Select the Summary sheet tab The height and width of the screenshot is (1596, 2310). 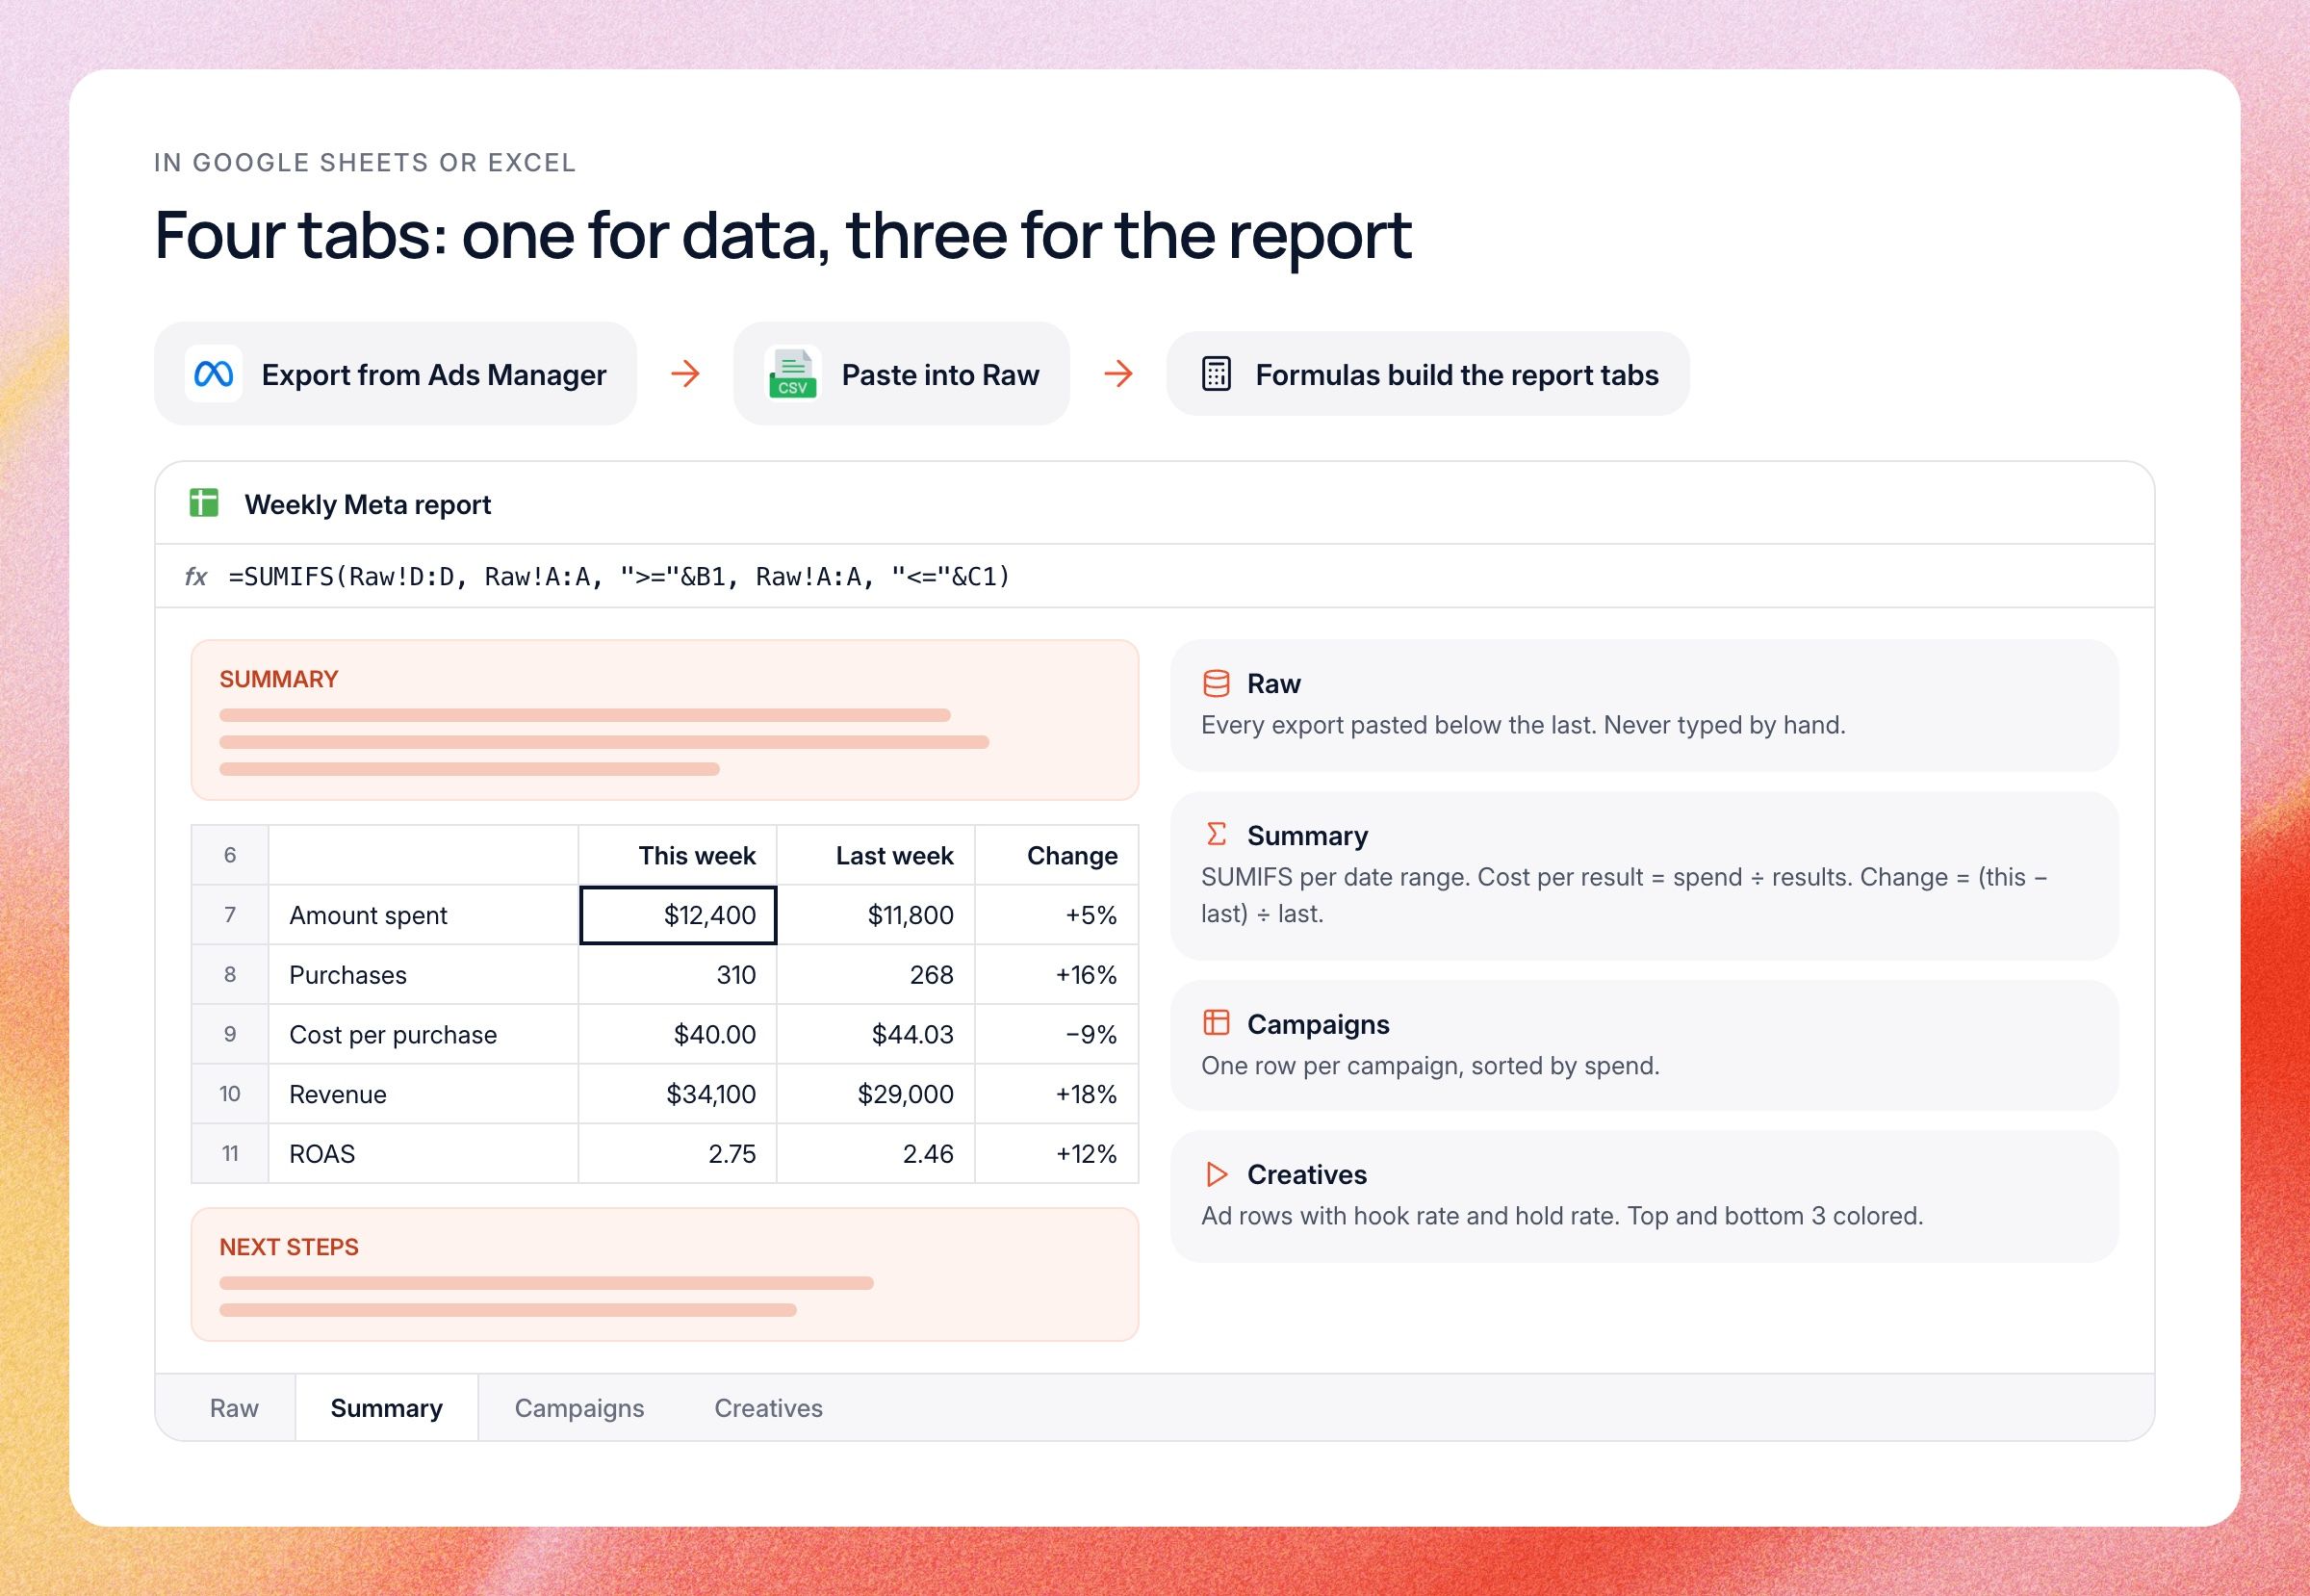coord(386,1408)
